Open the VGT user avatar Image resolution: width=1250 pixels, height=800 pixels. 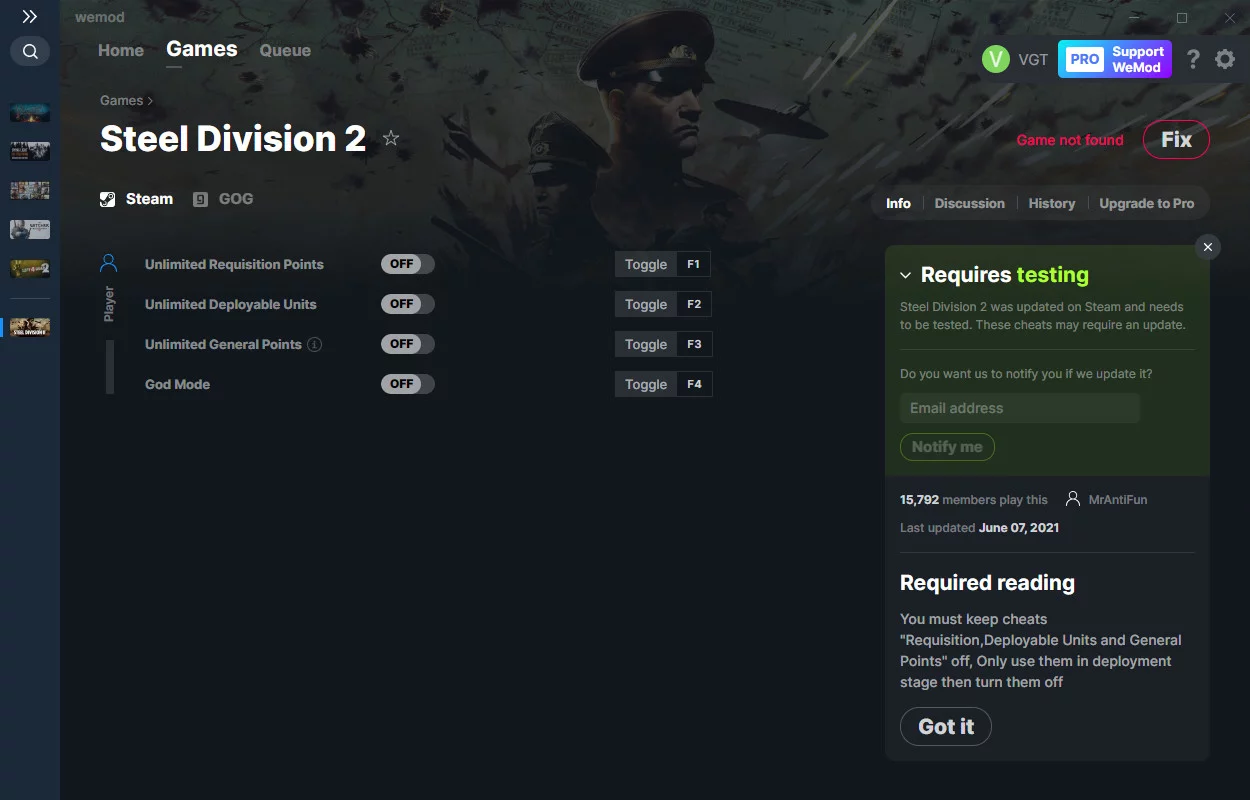[x=996, y=59]
